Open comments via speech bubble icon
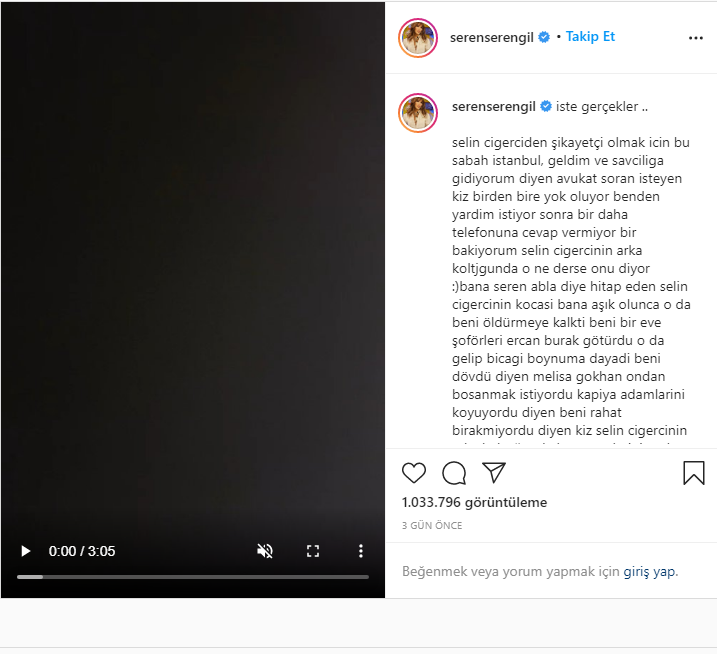This screenshot has width=717, height=654. [x=454, y=473]
